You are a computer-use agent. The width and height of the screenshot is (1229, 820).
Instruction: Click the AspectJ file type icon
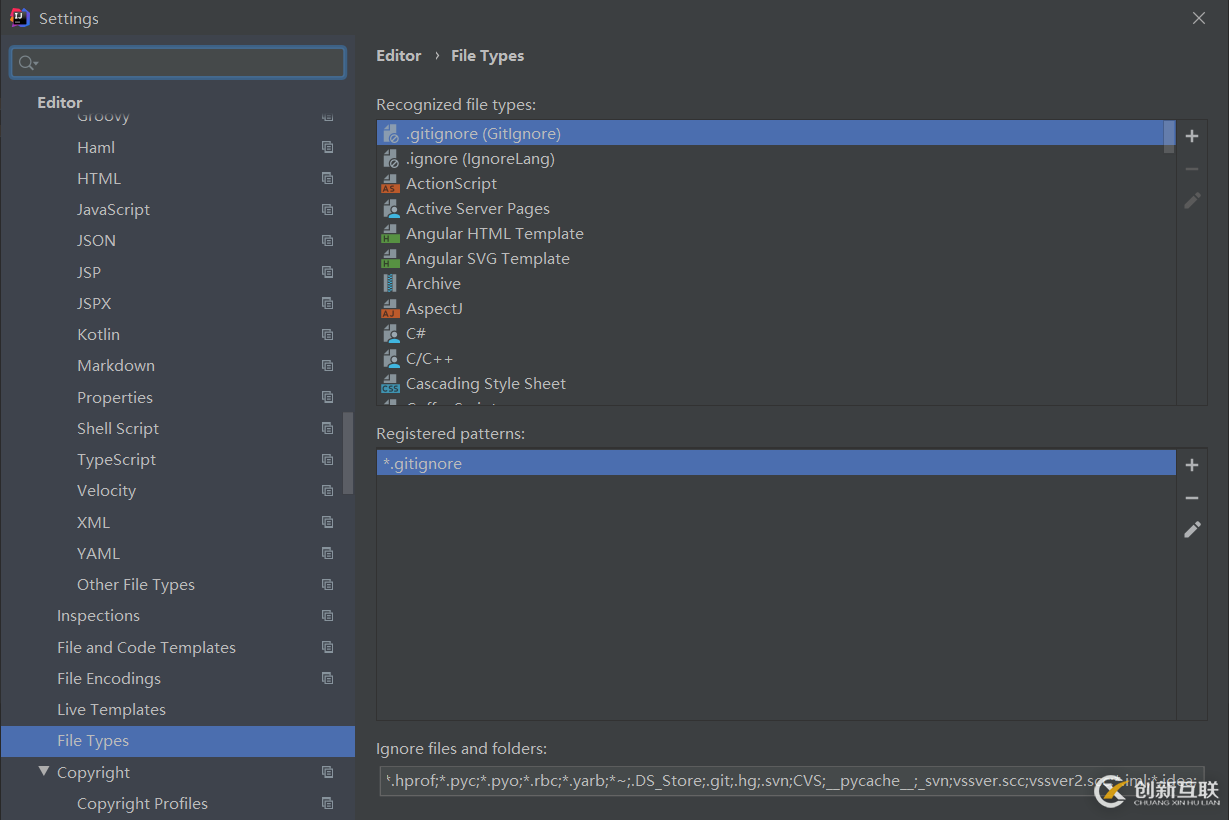[390, 309]
